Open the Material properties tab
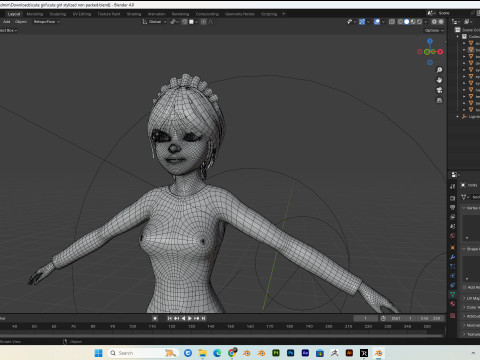 (452, 304)
